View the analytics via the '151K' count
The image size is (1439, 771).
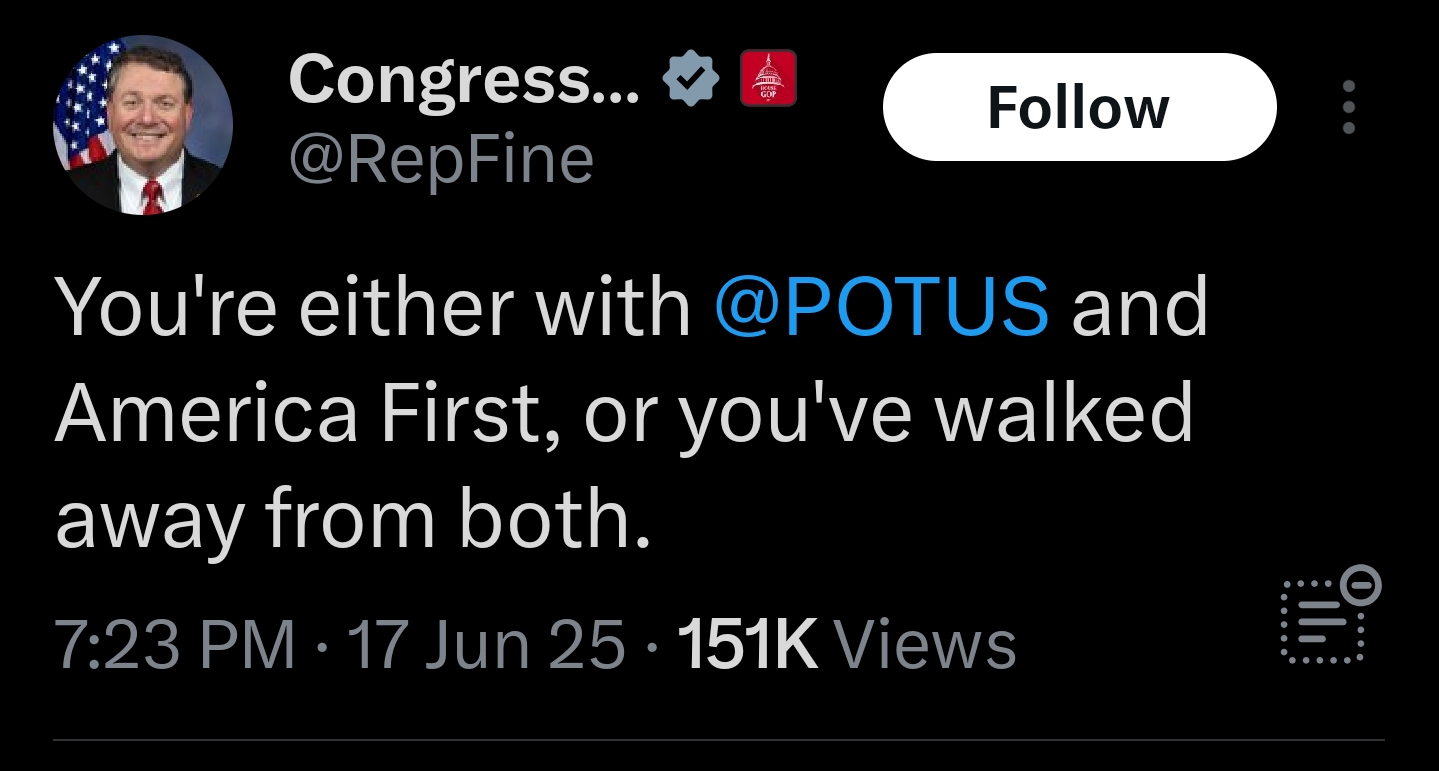[x=747, y=645]
